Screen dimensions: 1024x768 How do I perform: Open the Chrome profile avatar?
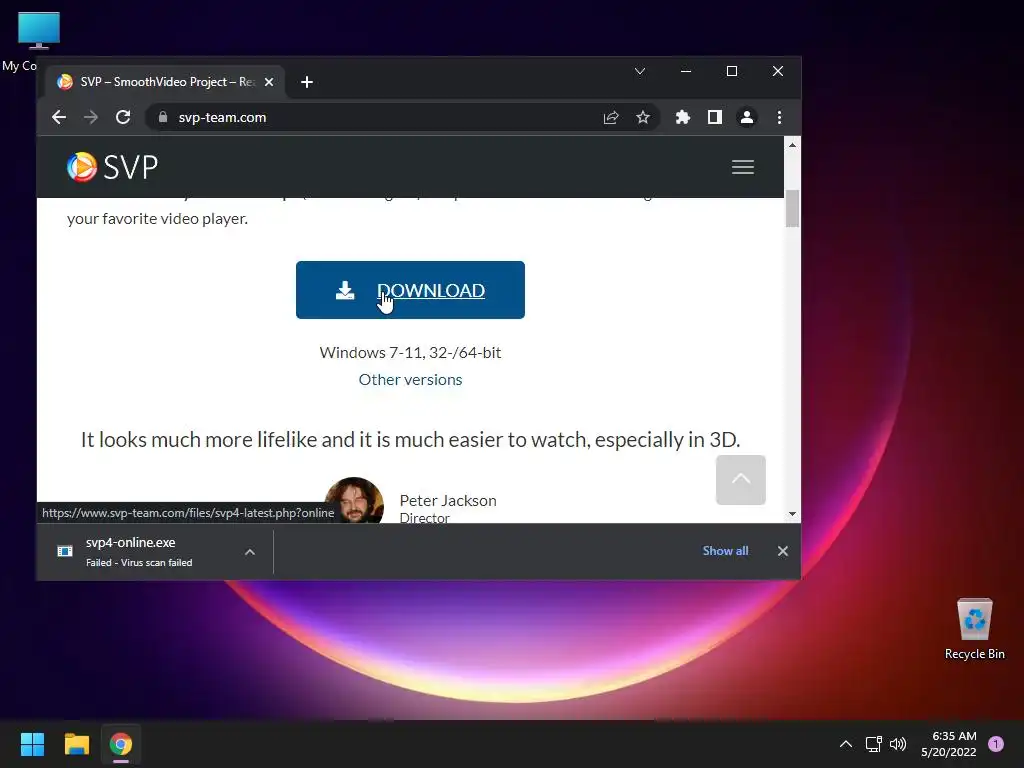(746, 118)
